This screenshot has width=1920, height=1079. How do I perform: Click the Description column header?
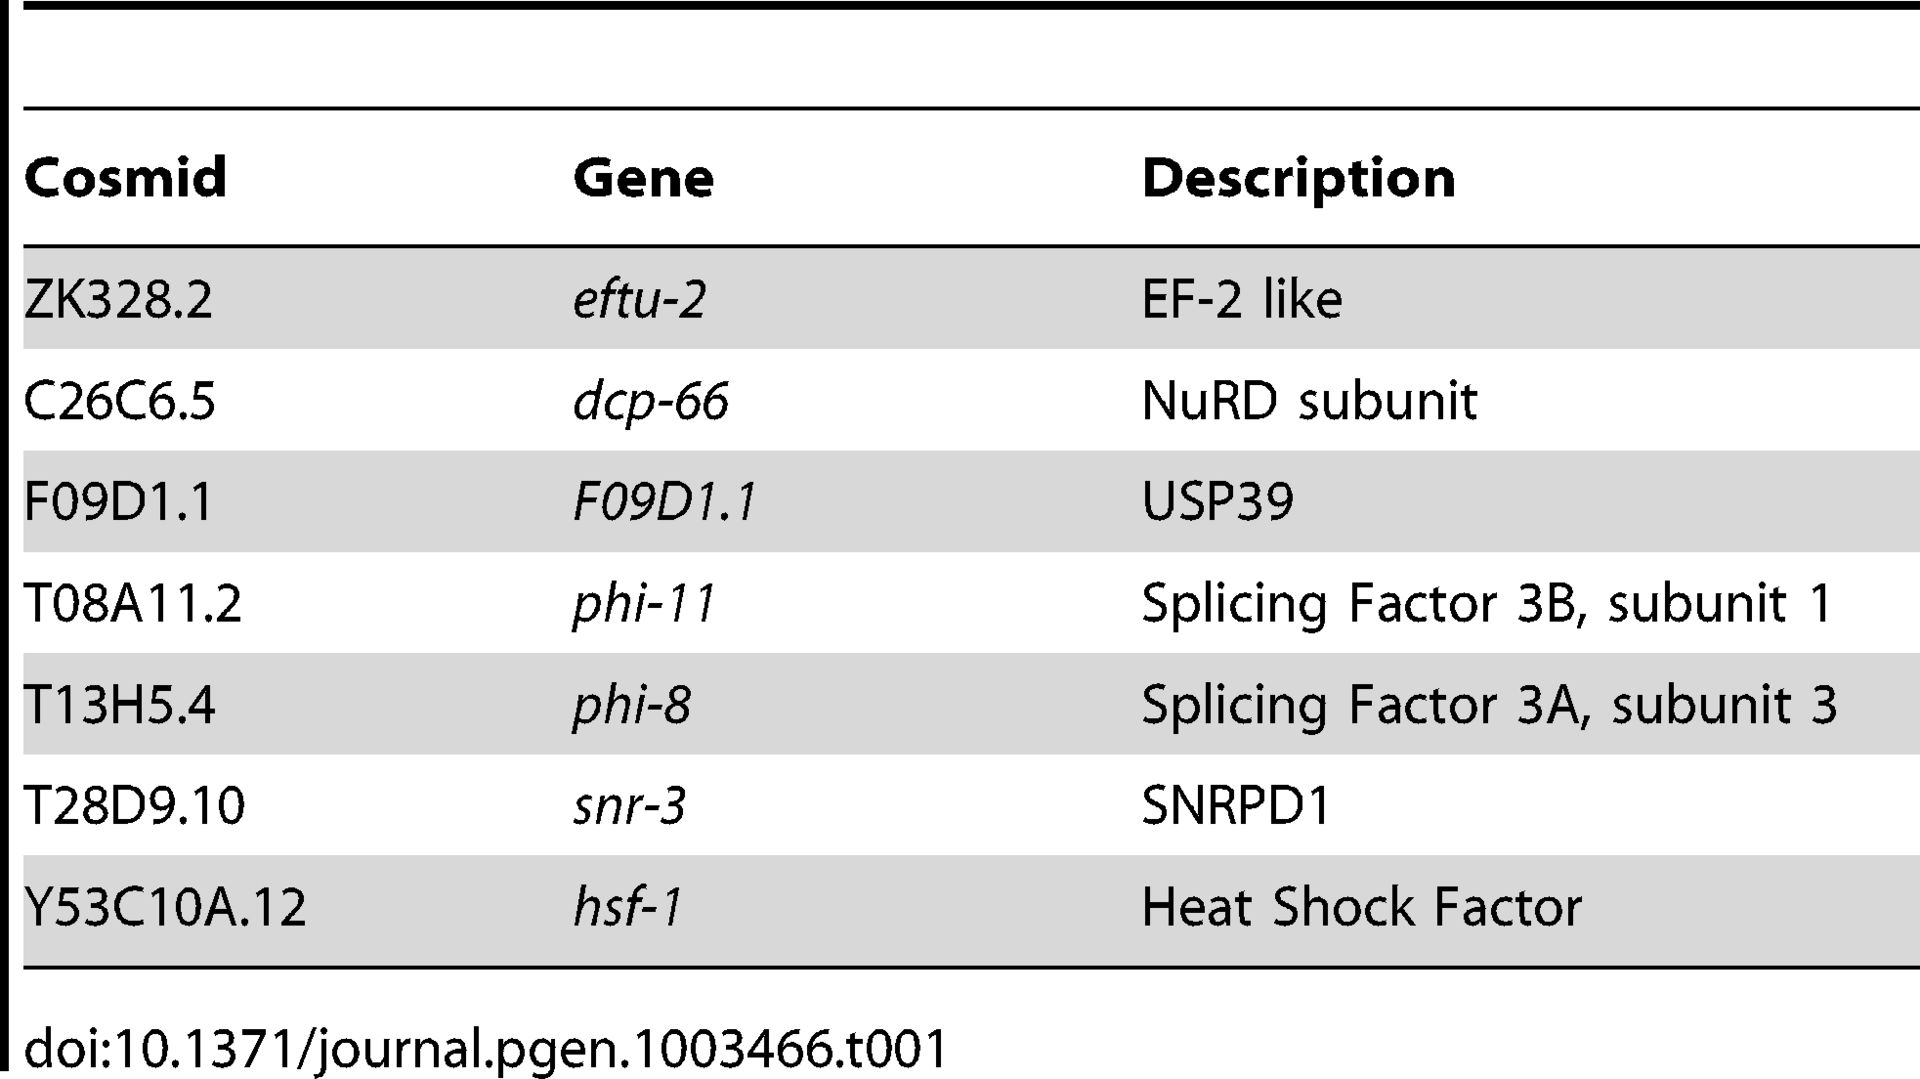click(1298, 180)
